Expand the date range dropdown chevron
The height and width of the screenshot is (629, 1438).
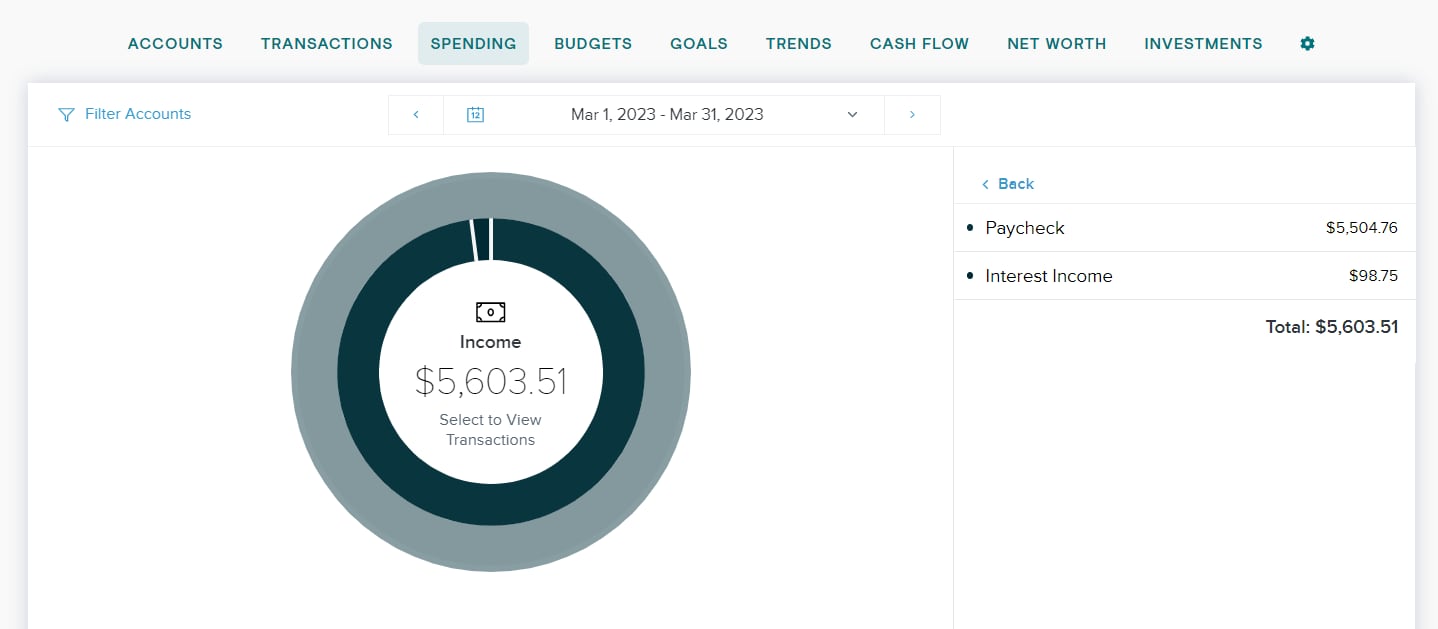click(852, 115)
